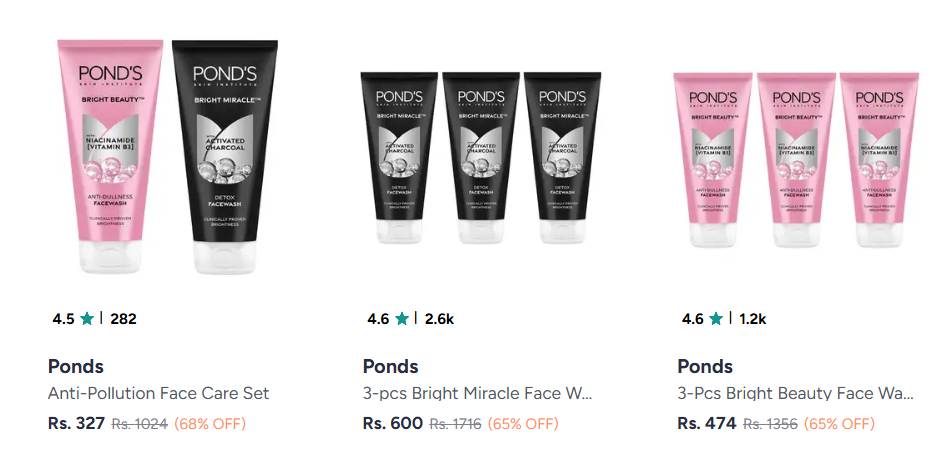Viewport: 952px width, 462px height.
Task: Open 3-Pcs Bright Beauty Face Wash listing
Action: (795, 393)
